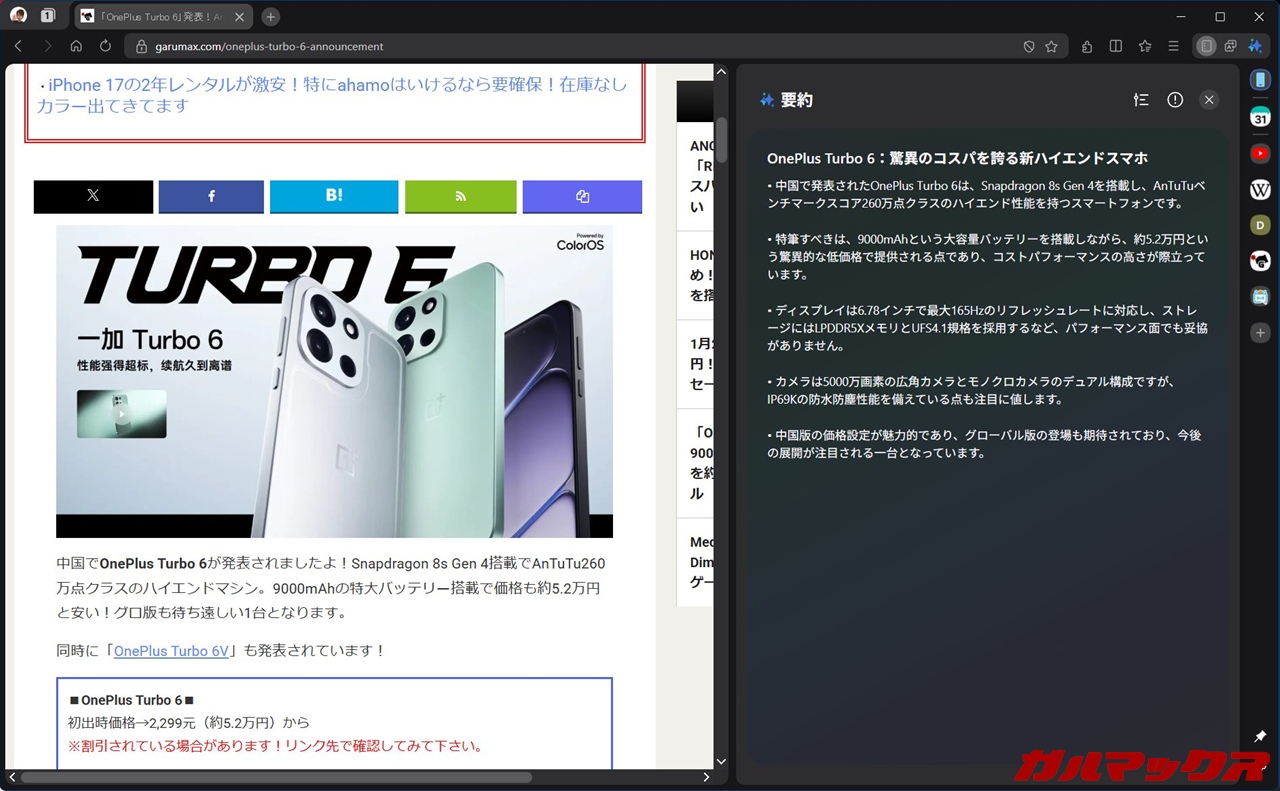Pin the side panel with the pin icon
The image size is (1280, 791).
point(1260,737)
